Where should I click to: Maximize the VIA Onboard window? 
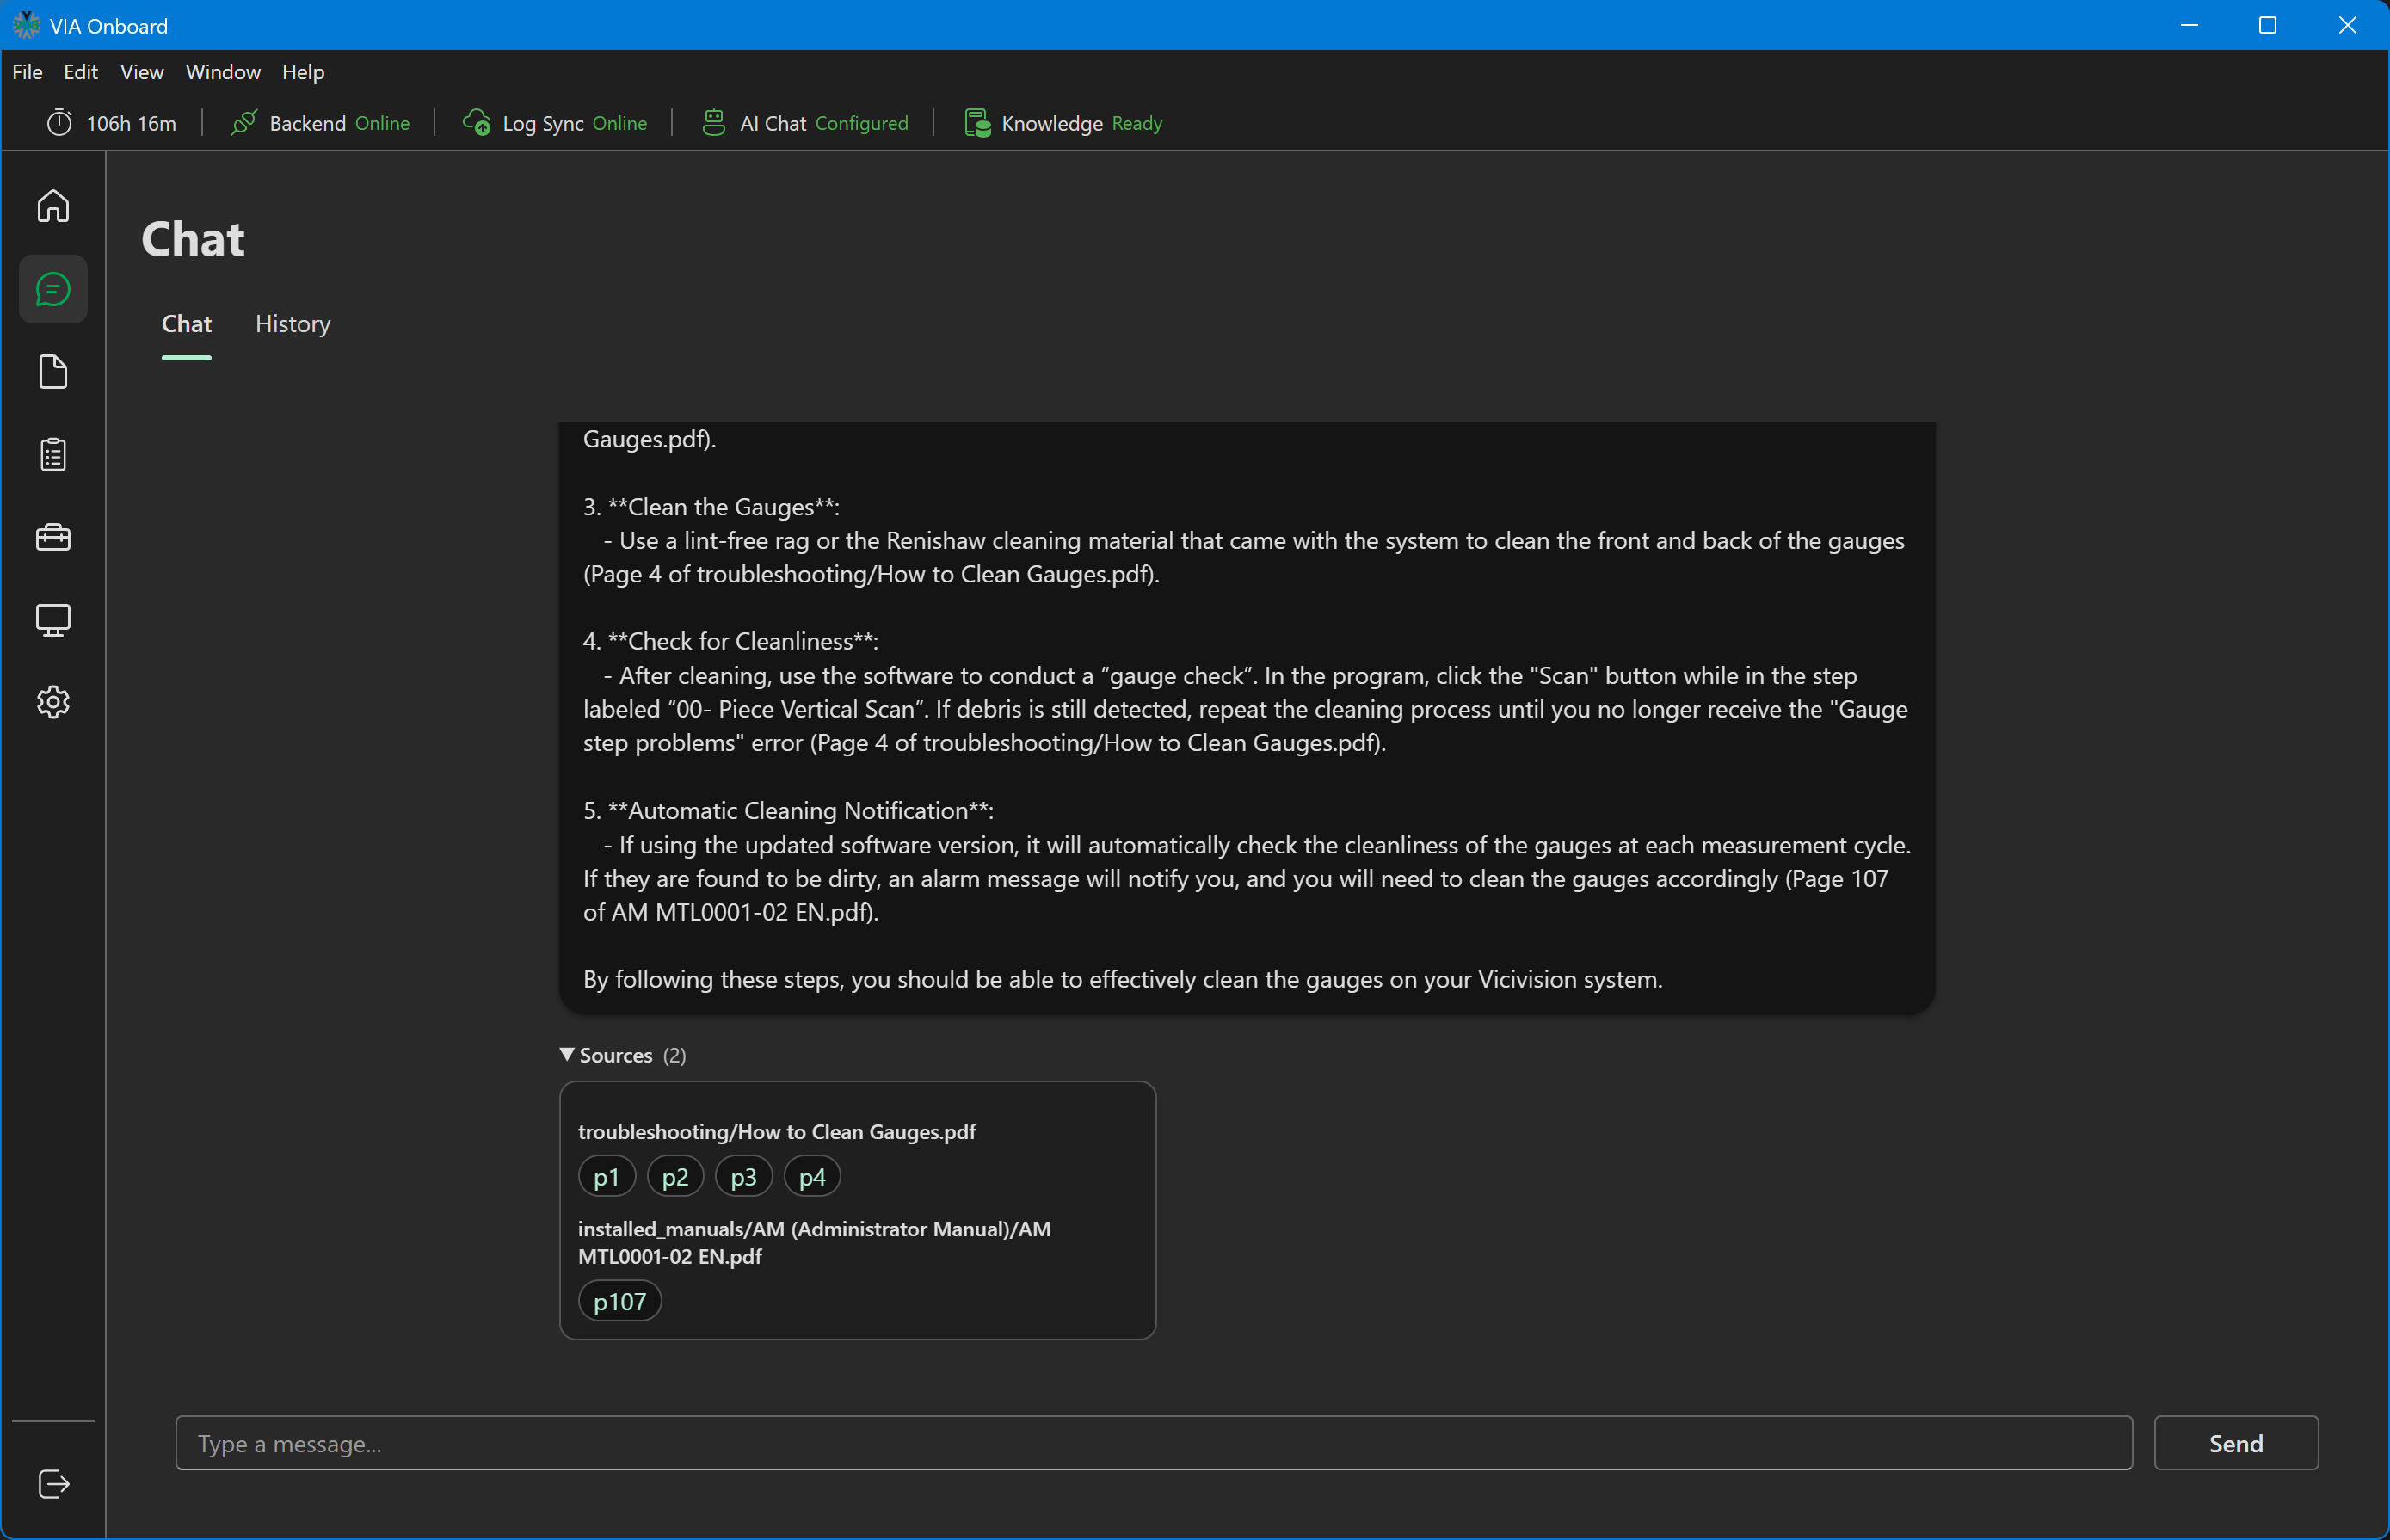2267,25
